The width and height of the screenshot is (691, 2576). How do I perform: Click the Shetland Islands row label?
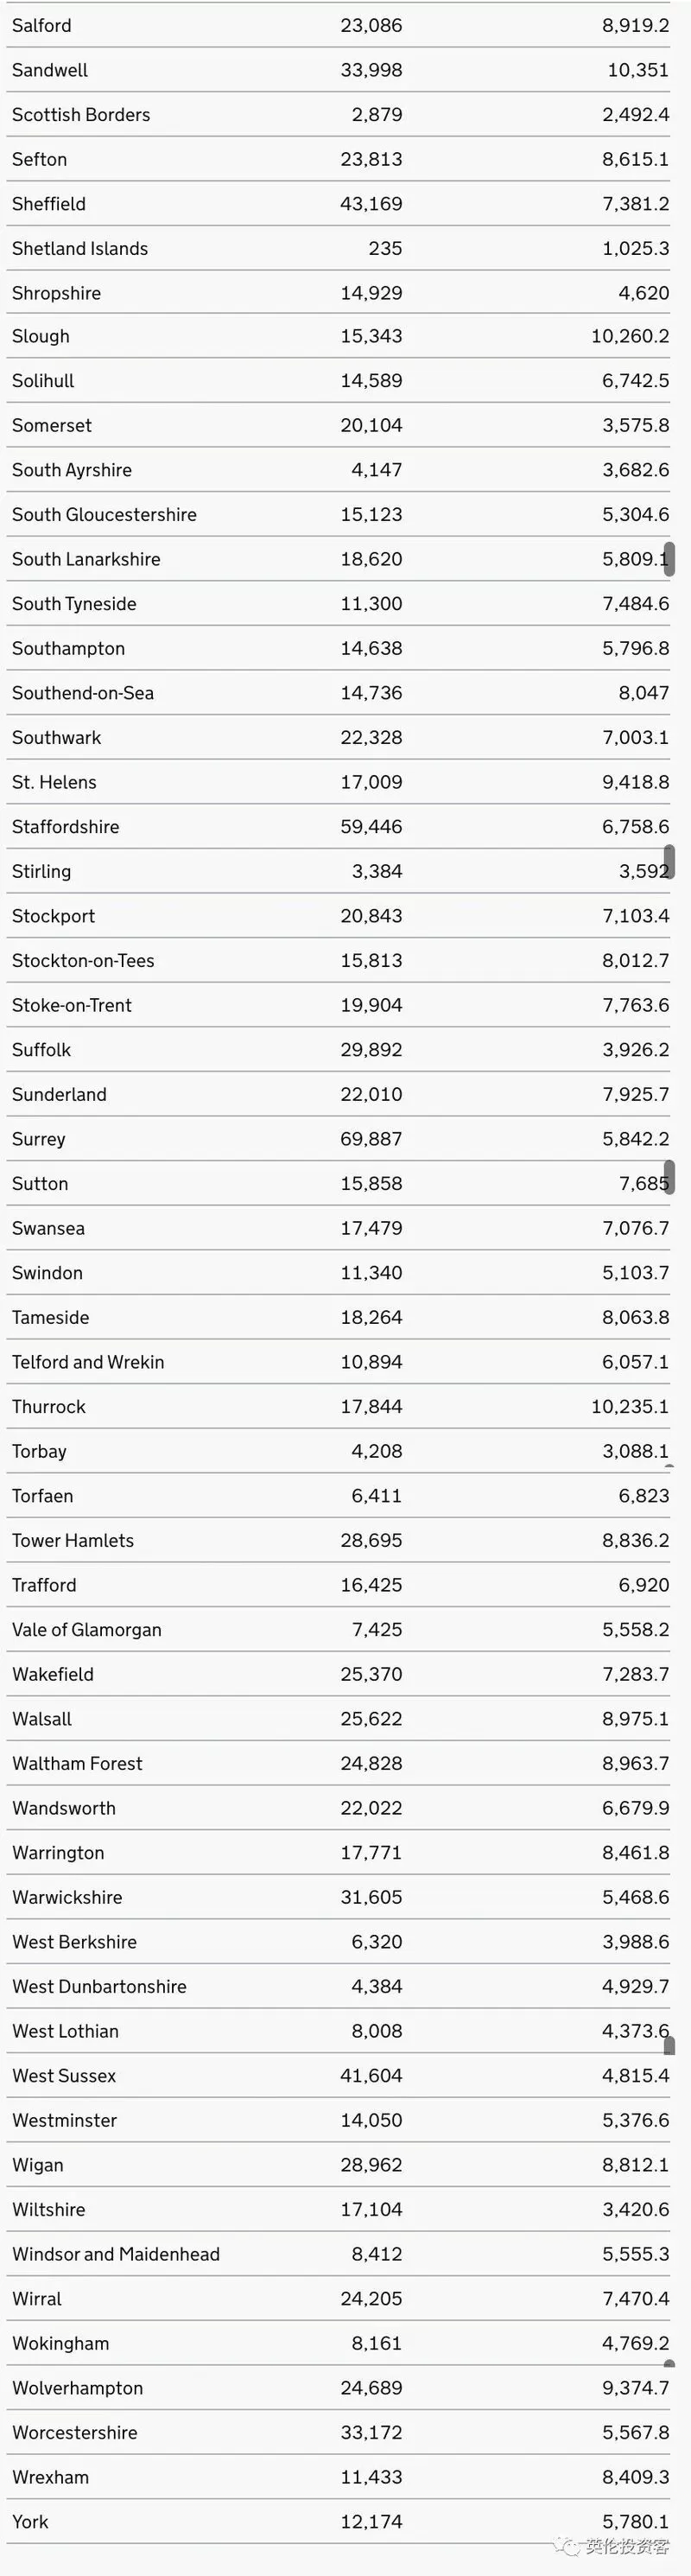click(80, 248)
